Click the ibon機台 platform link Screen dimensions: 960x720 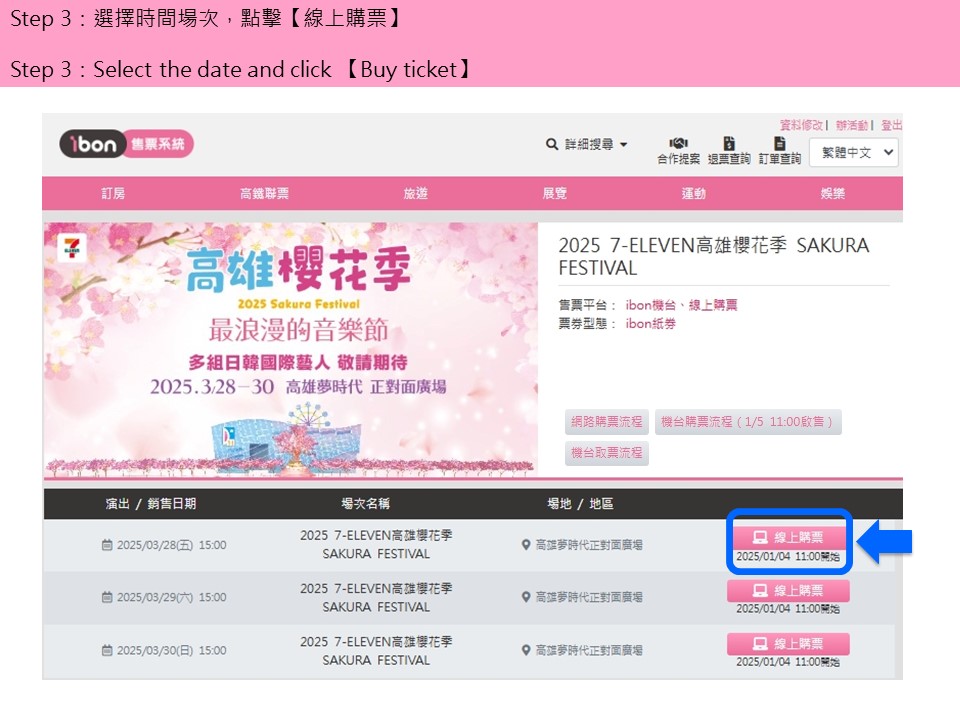click(650, 305)
